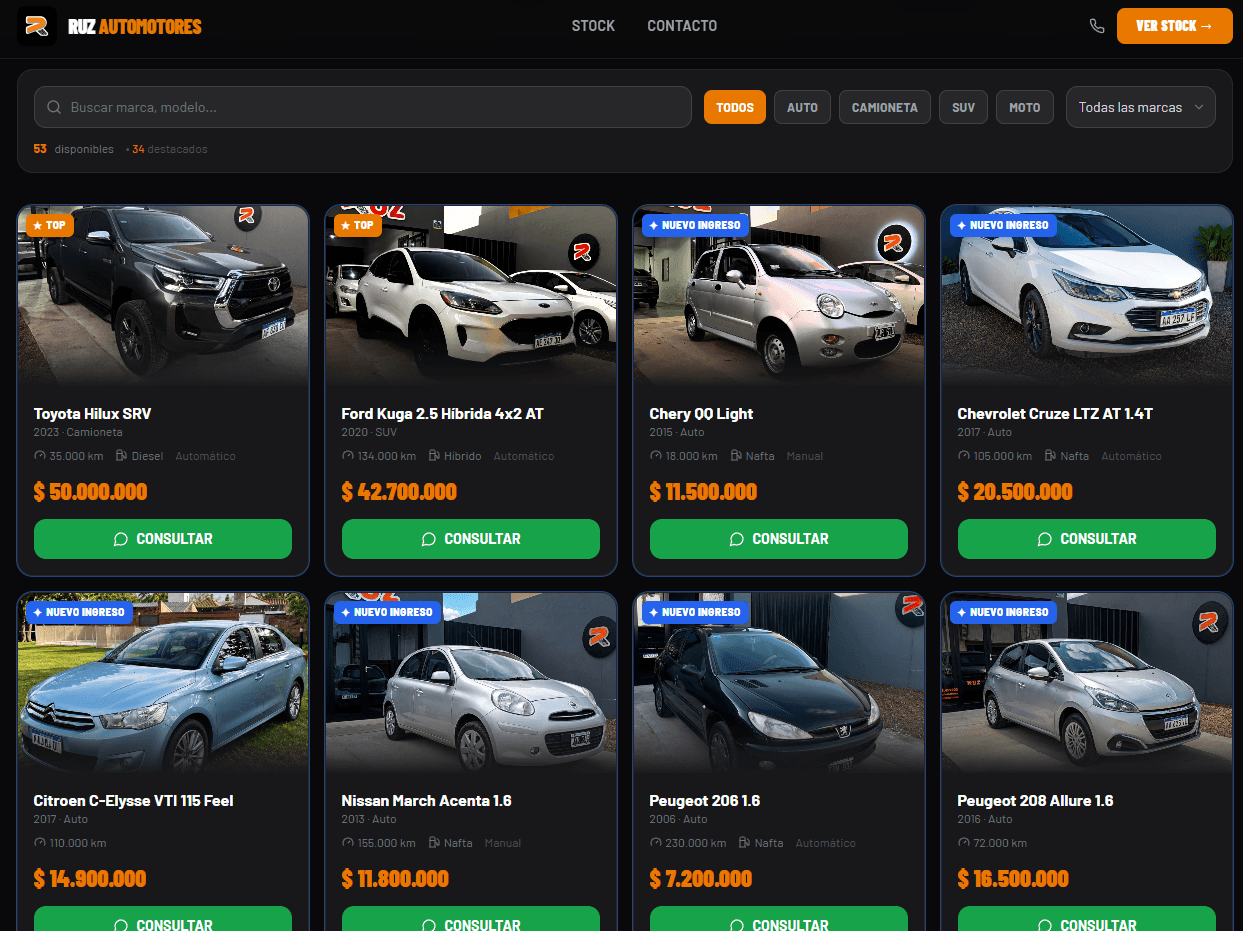Click the odometer icon beside 18.000 km
Screen dimensions: 1243x931
(656, 456)
